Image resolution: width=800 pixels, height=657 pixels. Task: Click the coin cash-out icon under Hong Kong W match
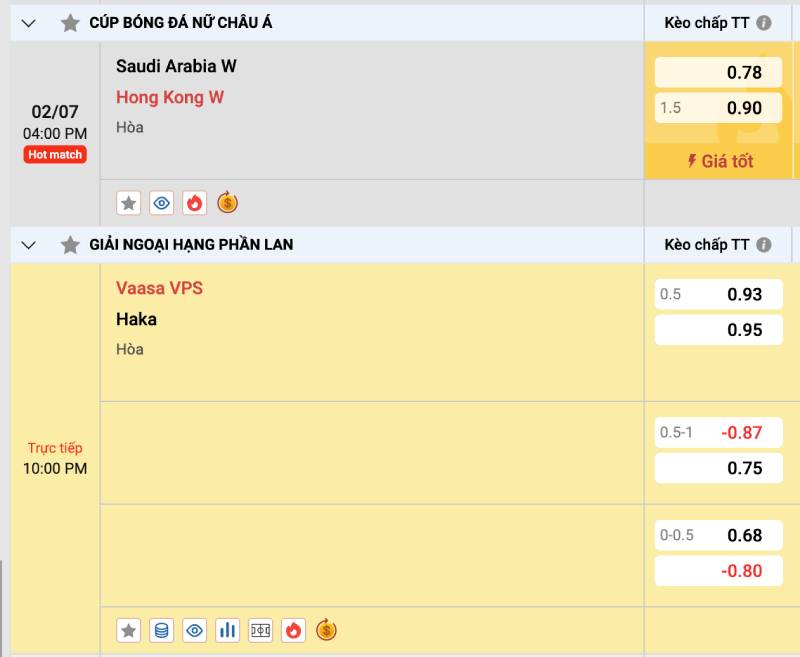coord(228,203)
